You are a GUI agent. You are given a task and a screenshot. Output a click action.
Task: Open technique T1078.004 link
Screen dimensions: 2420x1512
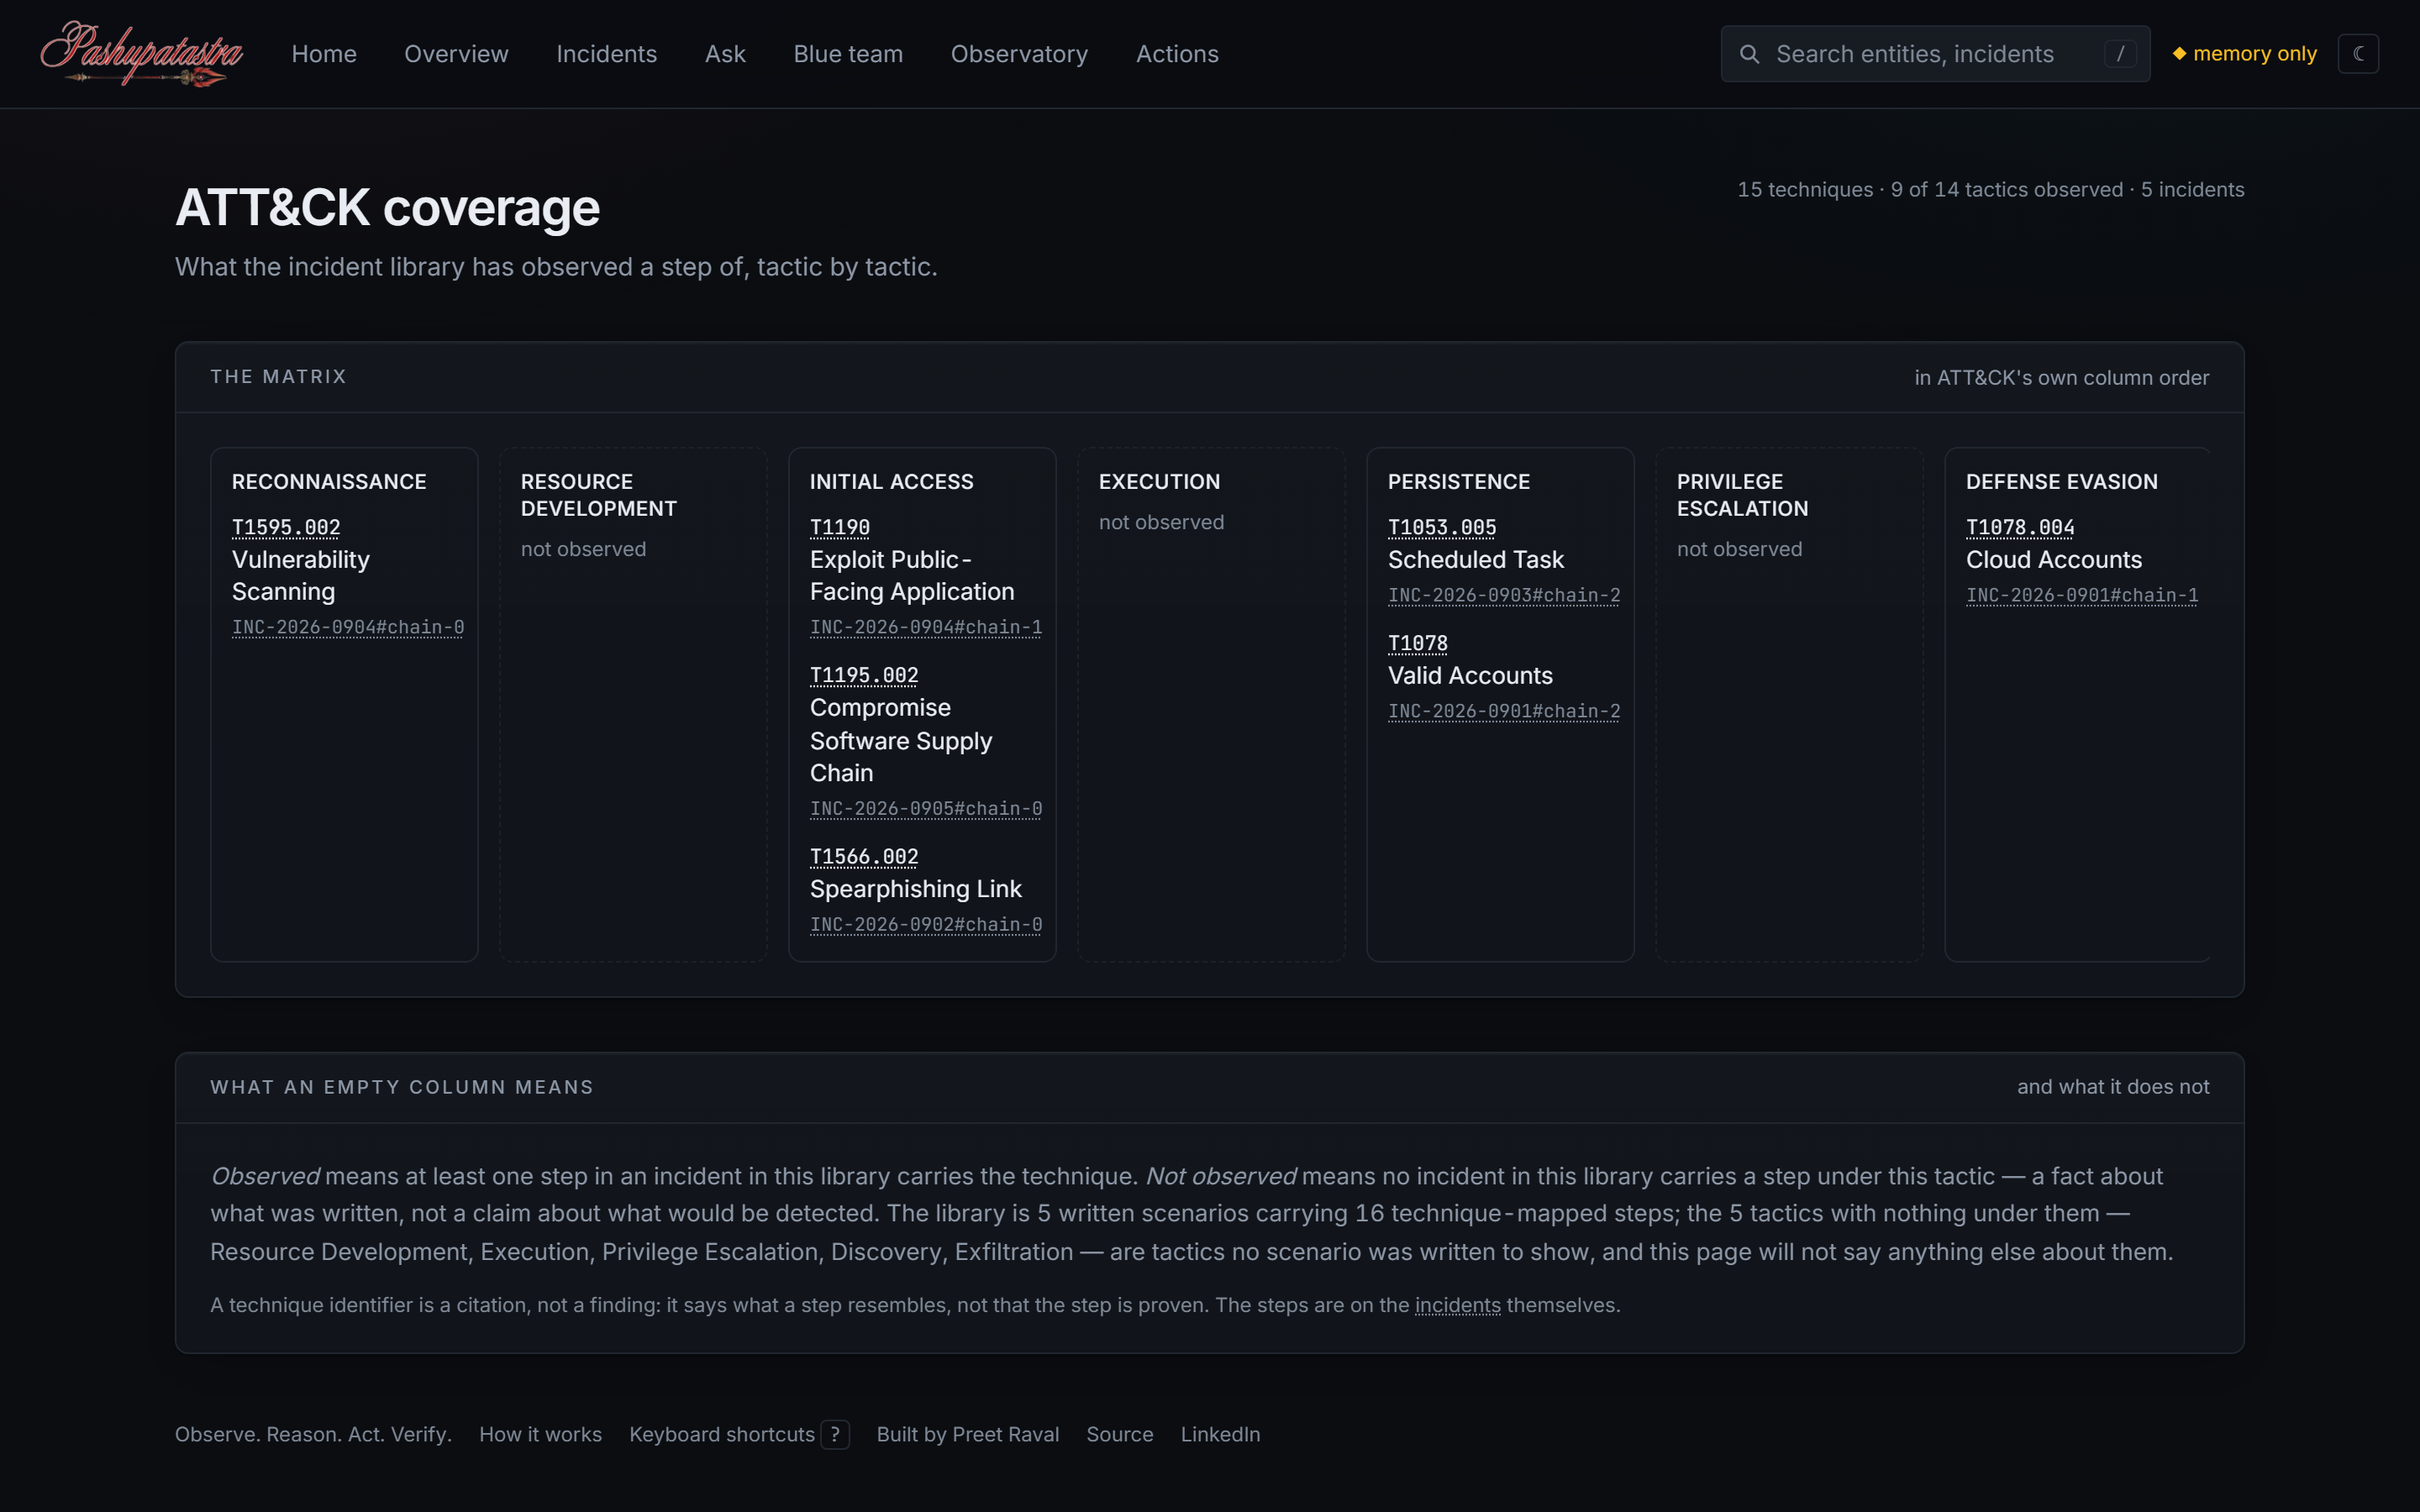click(x=2020, y=527)
